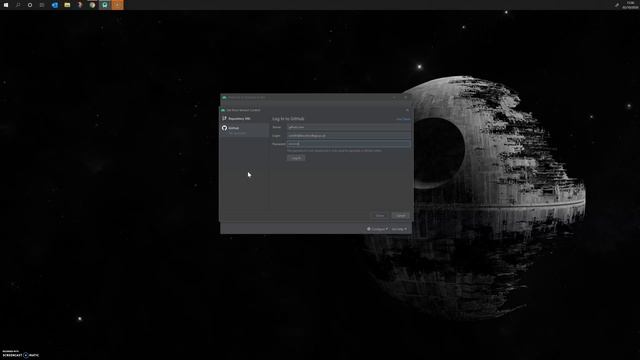Image resolution: width=640 pixels, height=360 pixels.
Task: Click the Clone button in the dialog
Action: tap(380, 216)
